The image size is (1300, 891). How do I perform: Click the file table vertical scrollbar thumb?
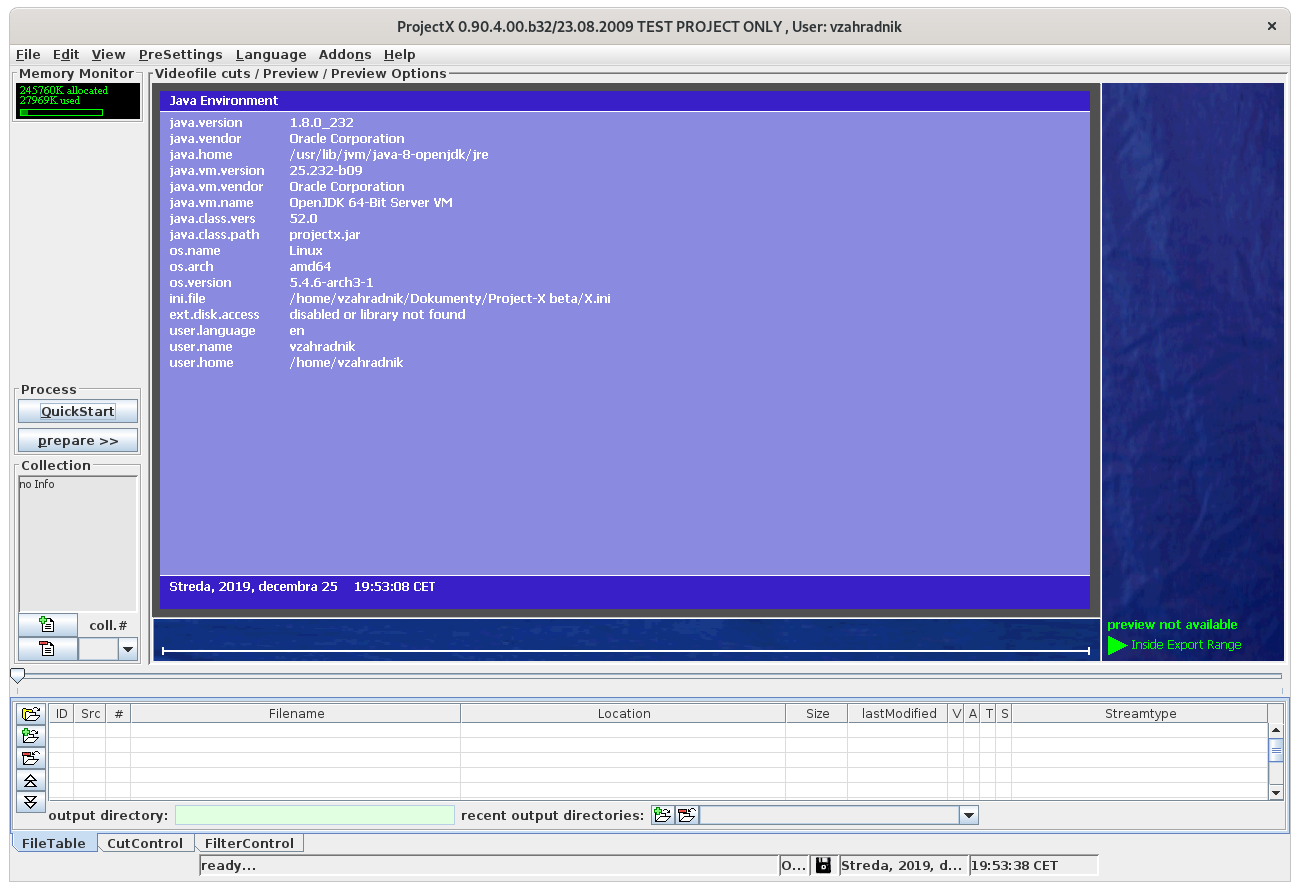tap(1275, 749)
